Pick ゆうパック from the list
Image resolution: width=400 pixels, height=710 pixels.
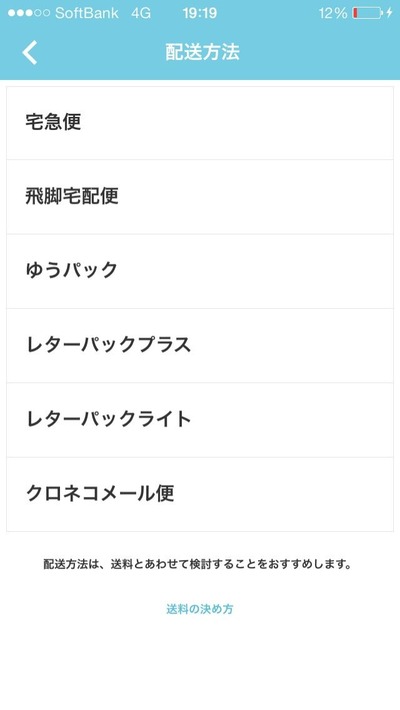(200, 271)
